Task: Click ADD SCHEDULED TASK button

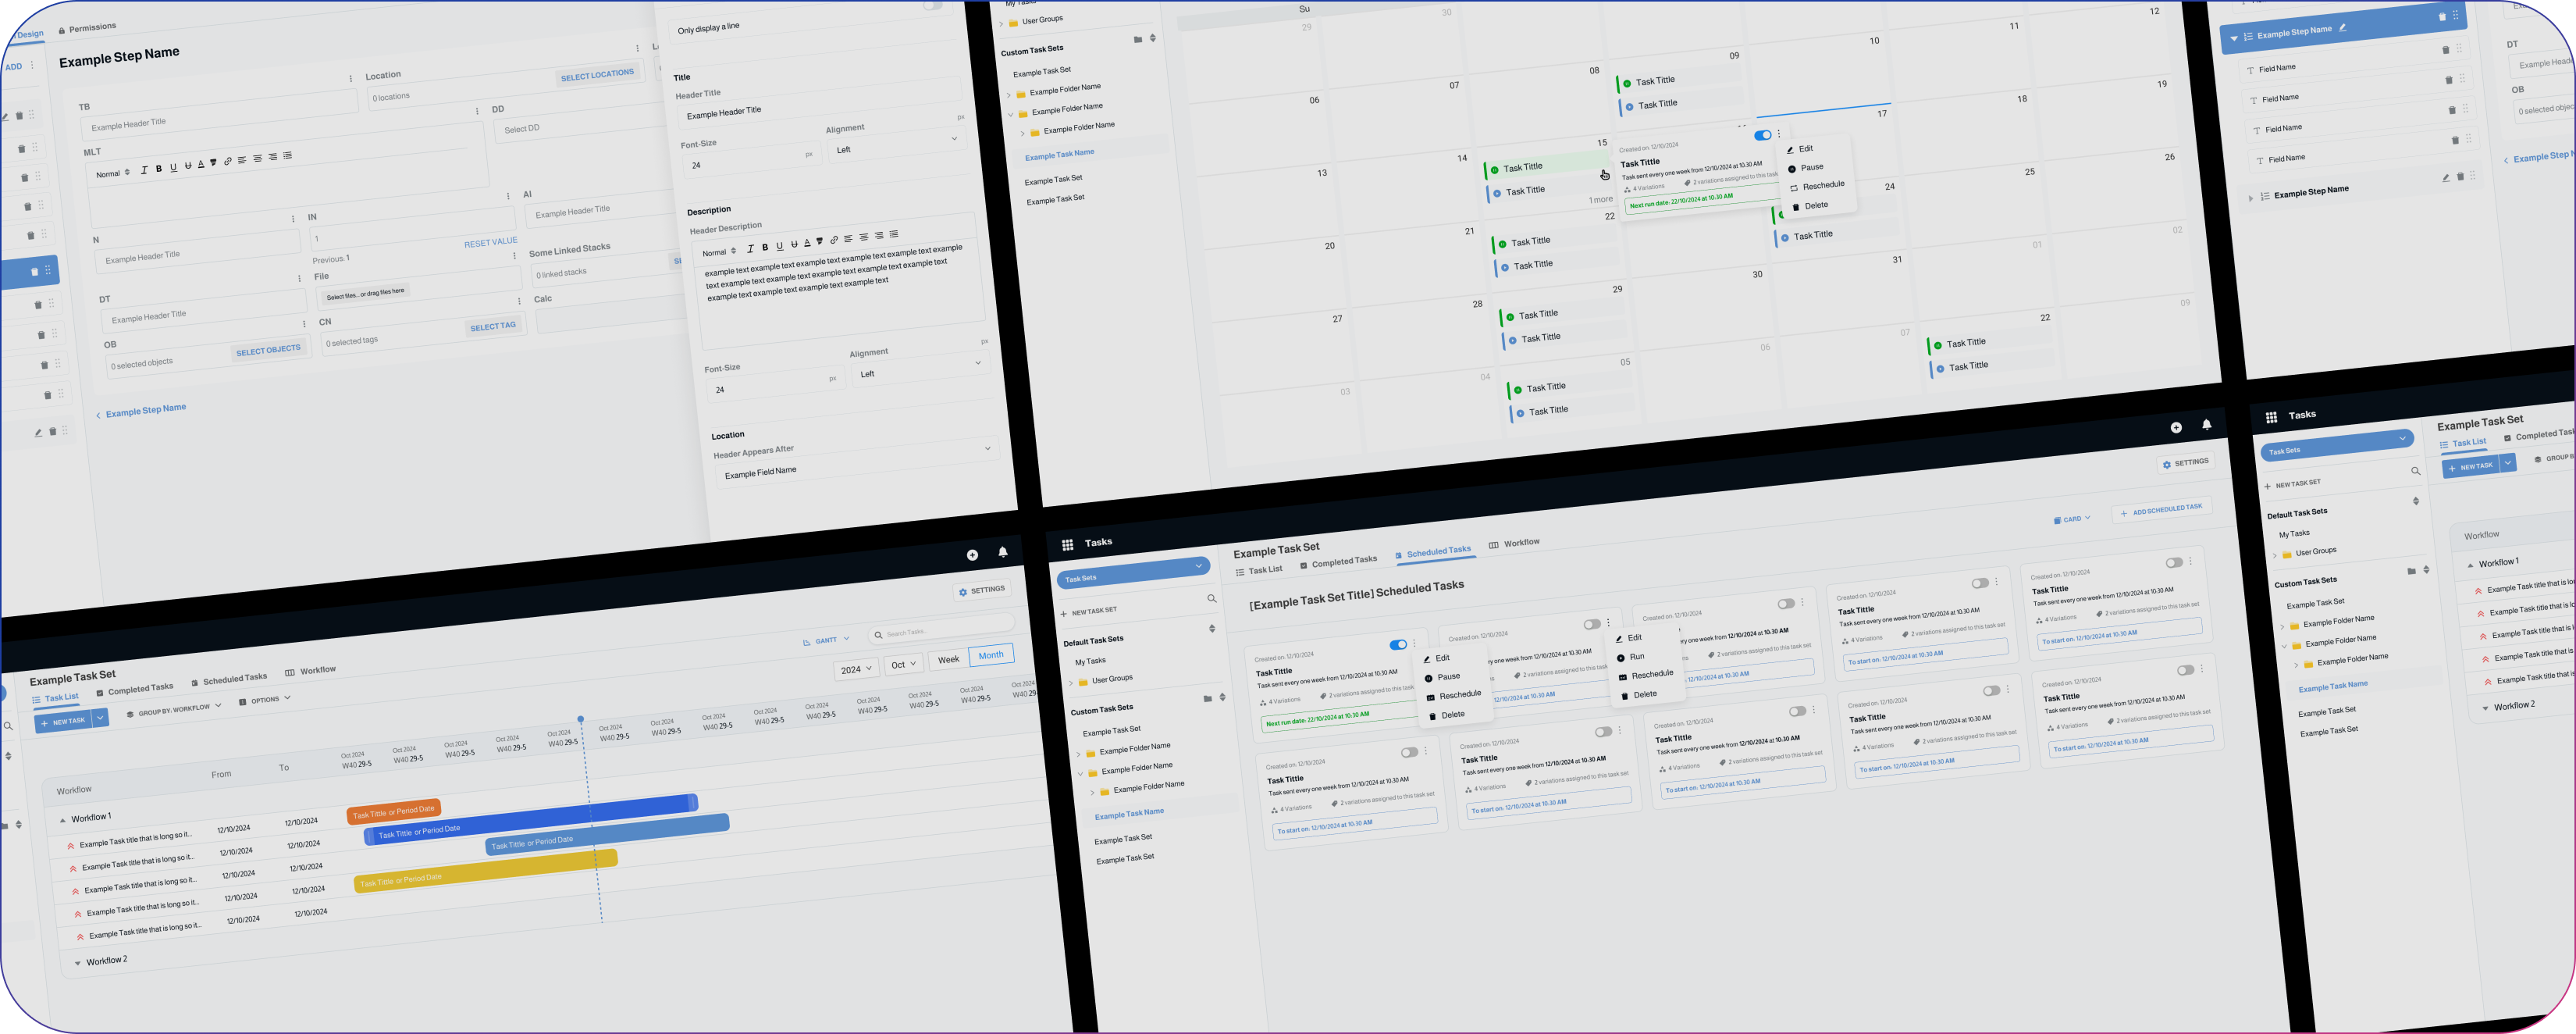Action: [x=2161, y=510]
